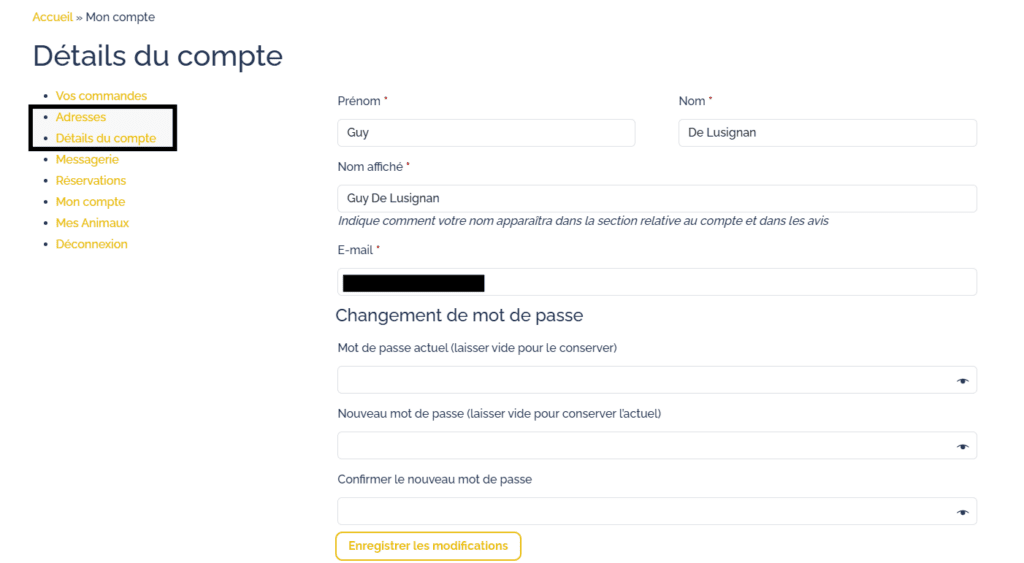Go to the Adresses section
The height and width of the screenshot is (563, 1024).
pos(81,117)
